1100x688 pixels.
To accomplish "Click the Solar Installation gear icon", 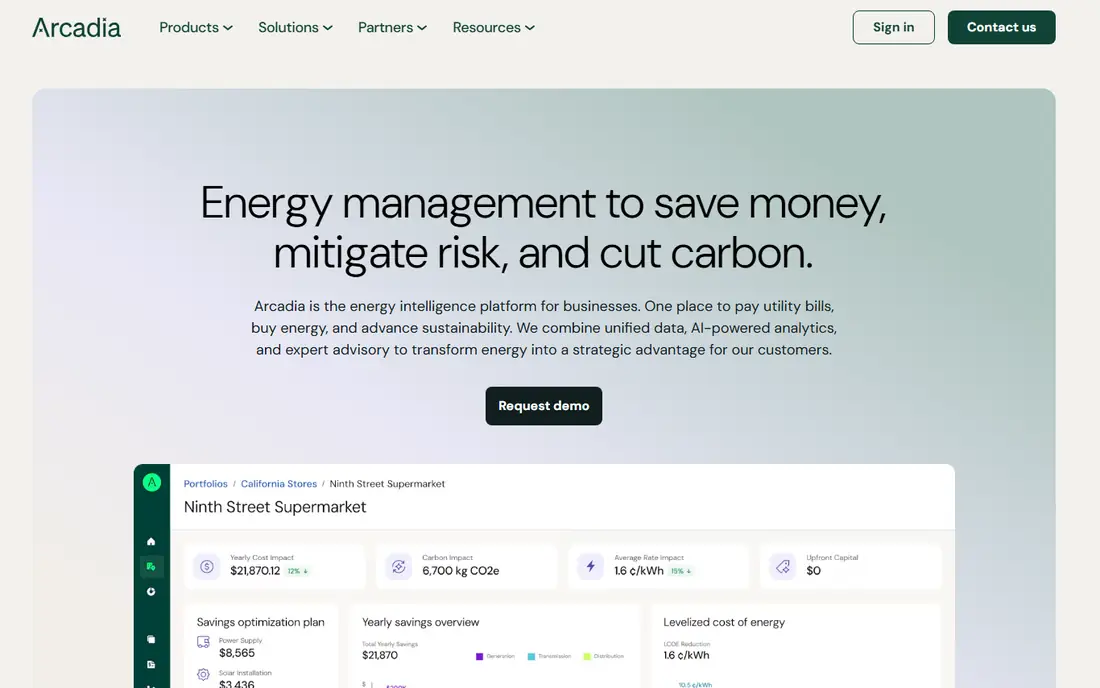I will coord(203,674).
